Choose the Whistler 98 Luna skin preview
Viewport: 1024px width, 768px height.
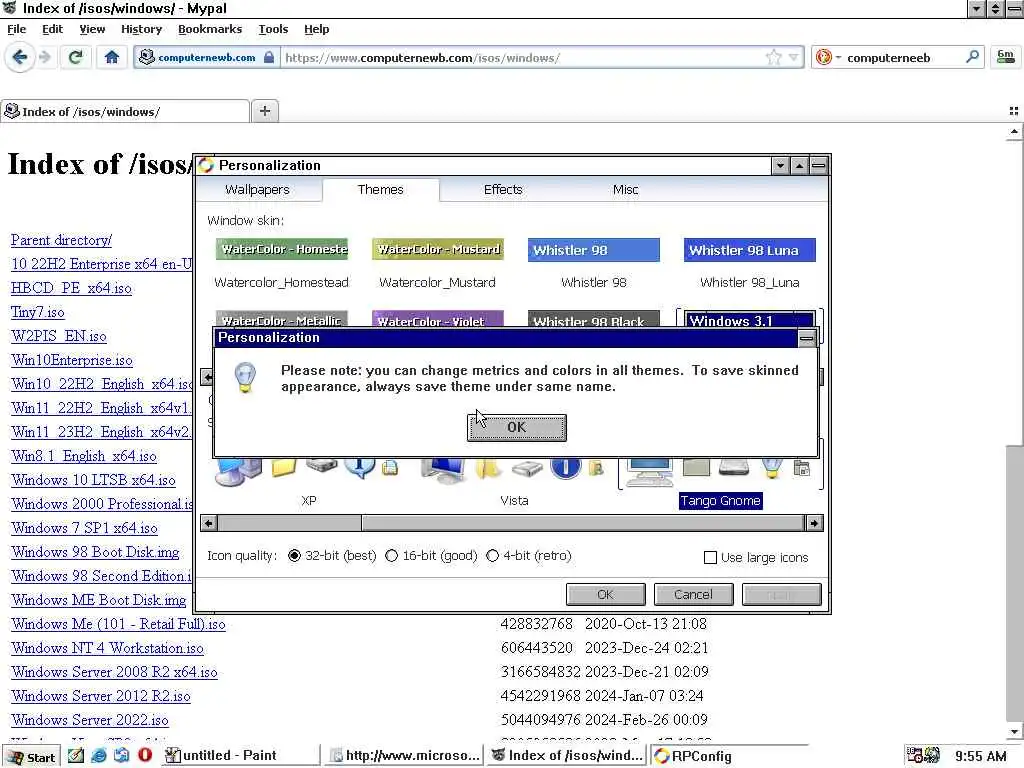(750, 250)
